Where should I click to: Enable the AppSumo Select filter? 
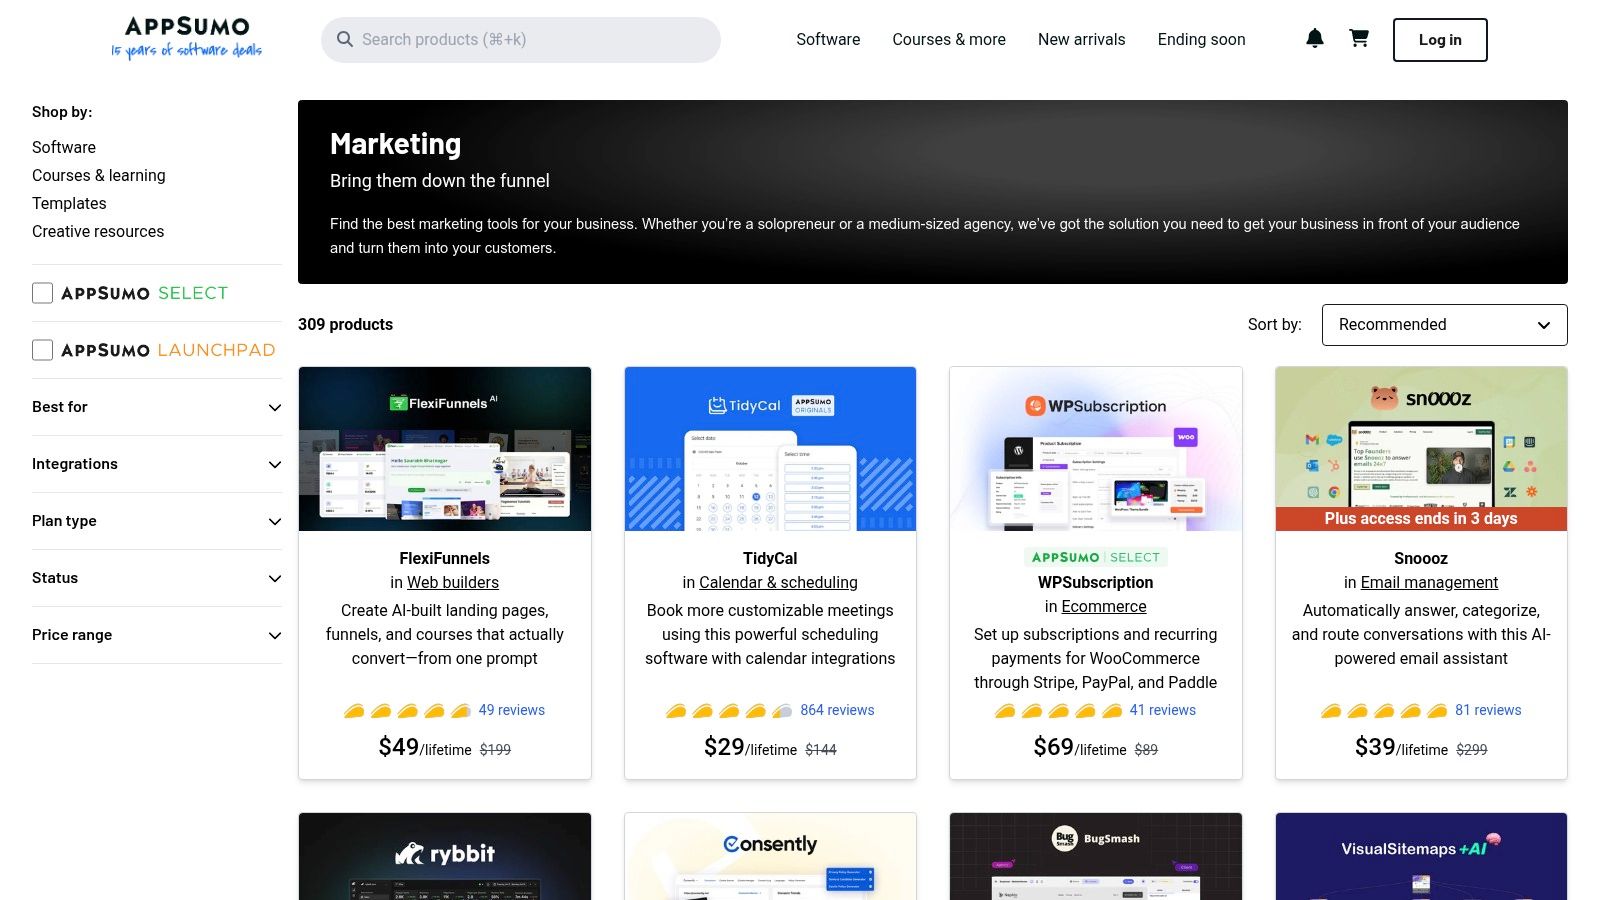pos(42,292)
